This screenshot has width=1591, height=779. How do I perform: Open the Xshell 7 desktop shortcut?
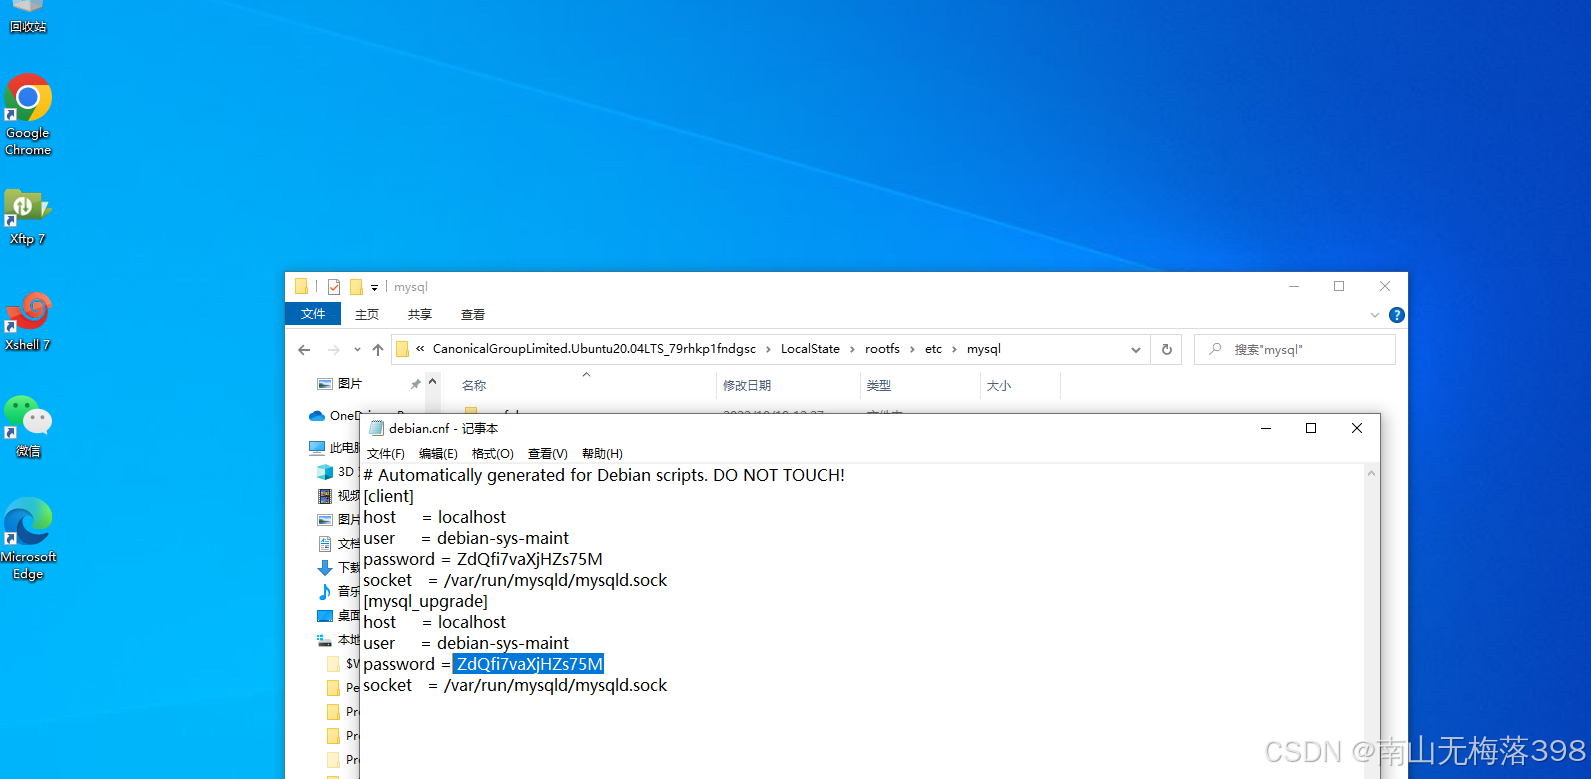28,322
